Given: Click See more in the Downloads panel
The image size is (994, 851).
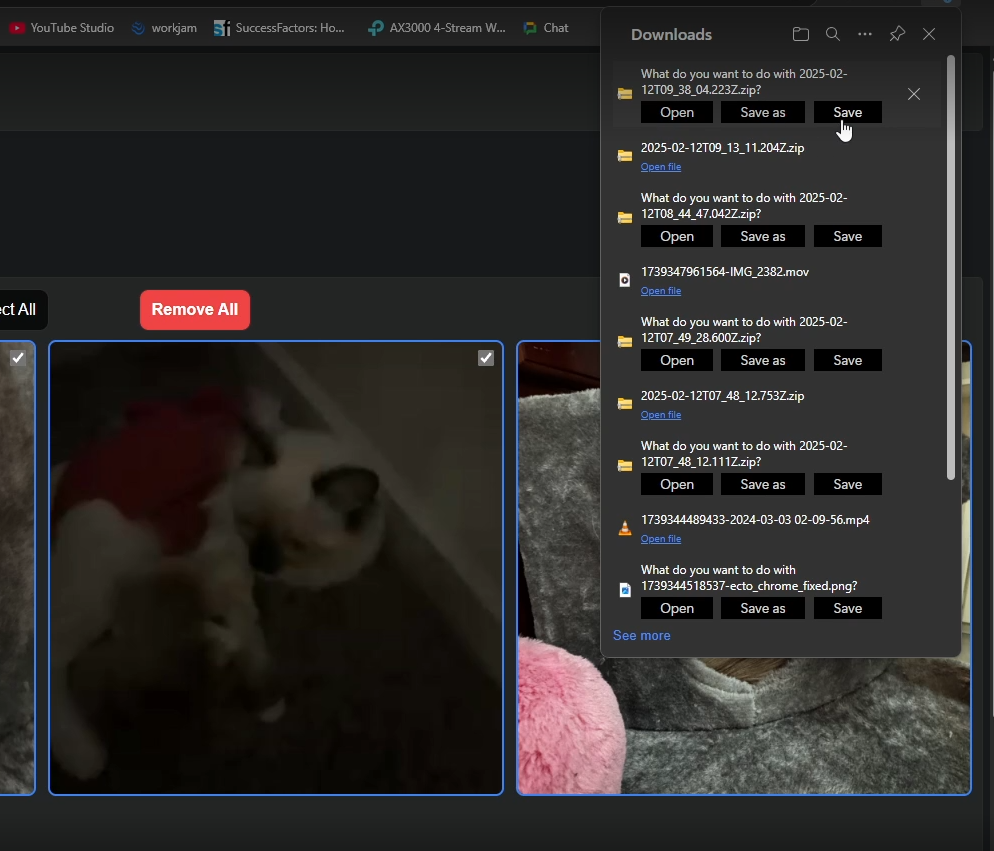Looking at the screenshot, I should (641, 635).
